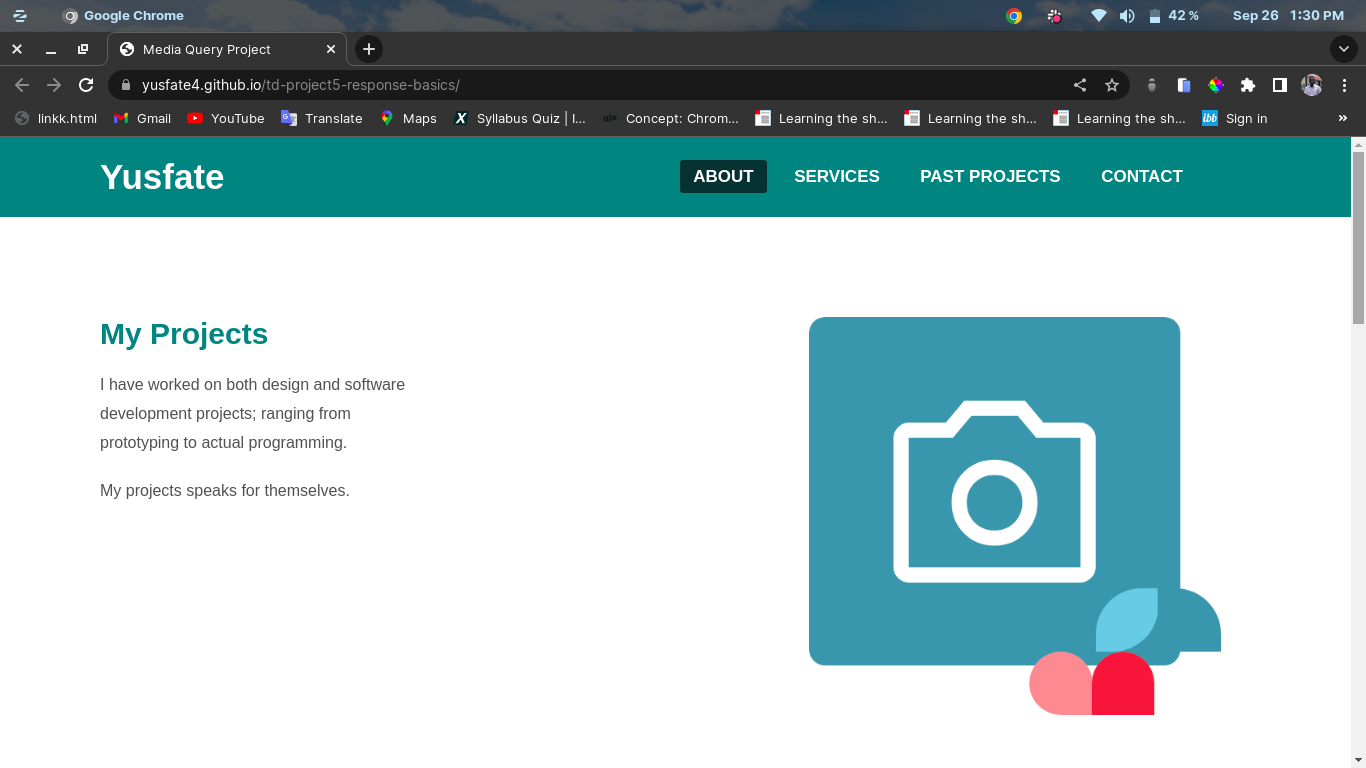
Task: Go to the CONTACT nav item
Action: pos(1142,176)
